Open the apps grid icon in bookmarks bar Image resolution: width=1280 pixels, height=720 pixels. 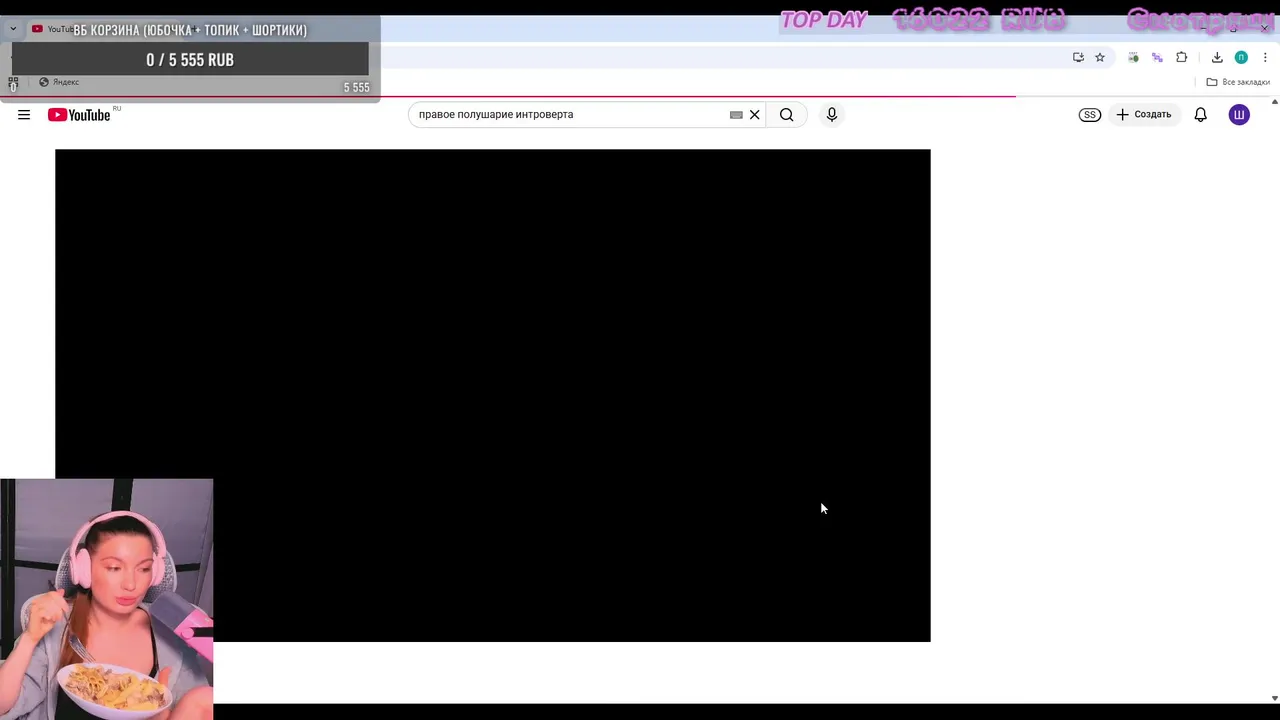point(13,83)
